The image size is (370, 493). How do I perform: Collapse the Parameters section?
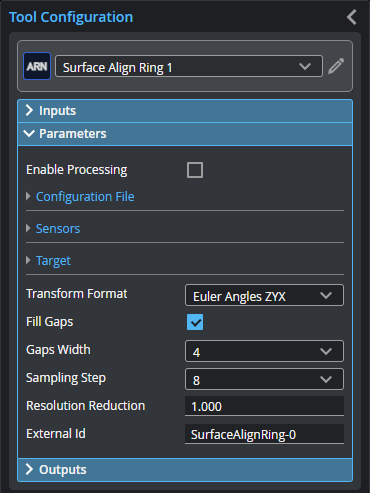185,134
